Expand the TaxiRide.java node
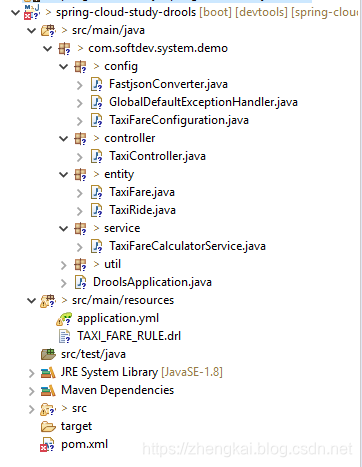The width and height of the screenshot is (362, 467). coord(80,211)
